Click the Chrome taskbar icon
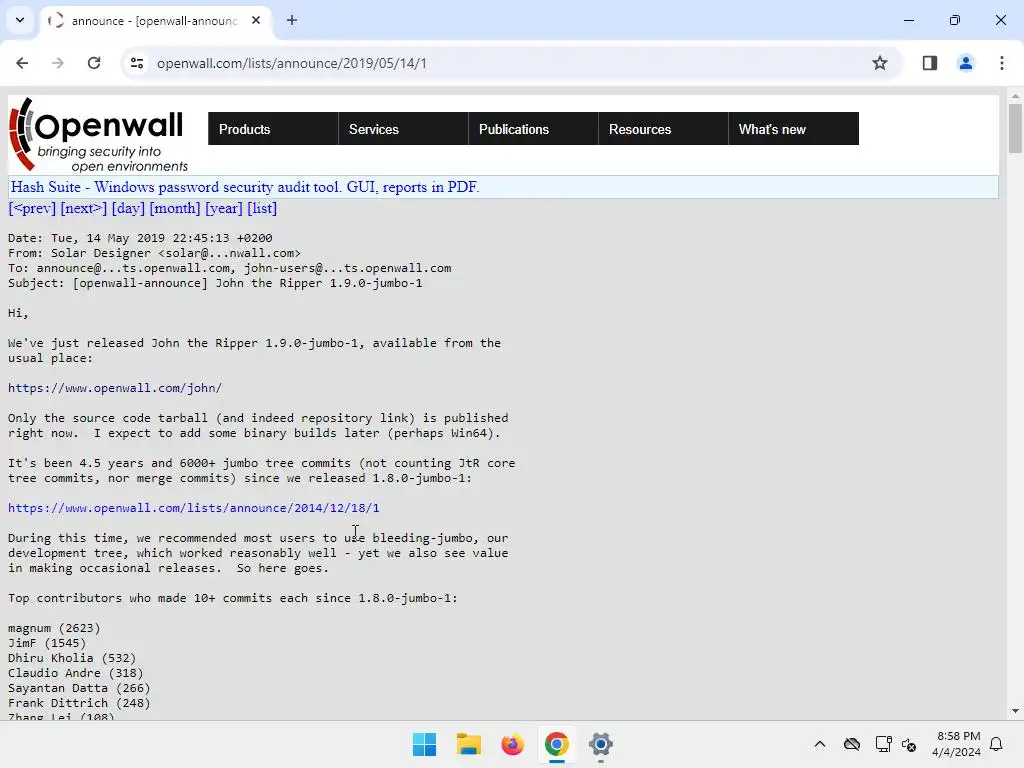This screenshot has height=768, width=1024. point(556,744)
